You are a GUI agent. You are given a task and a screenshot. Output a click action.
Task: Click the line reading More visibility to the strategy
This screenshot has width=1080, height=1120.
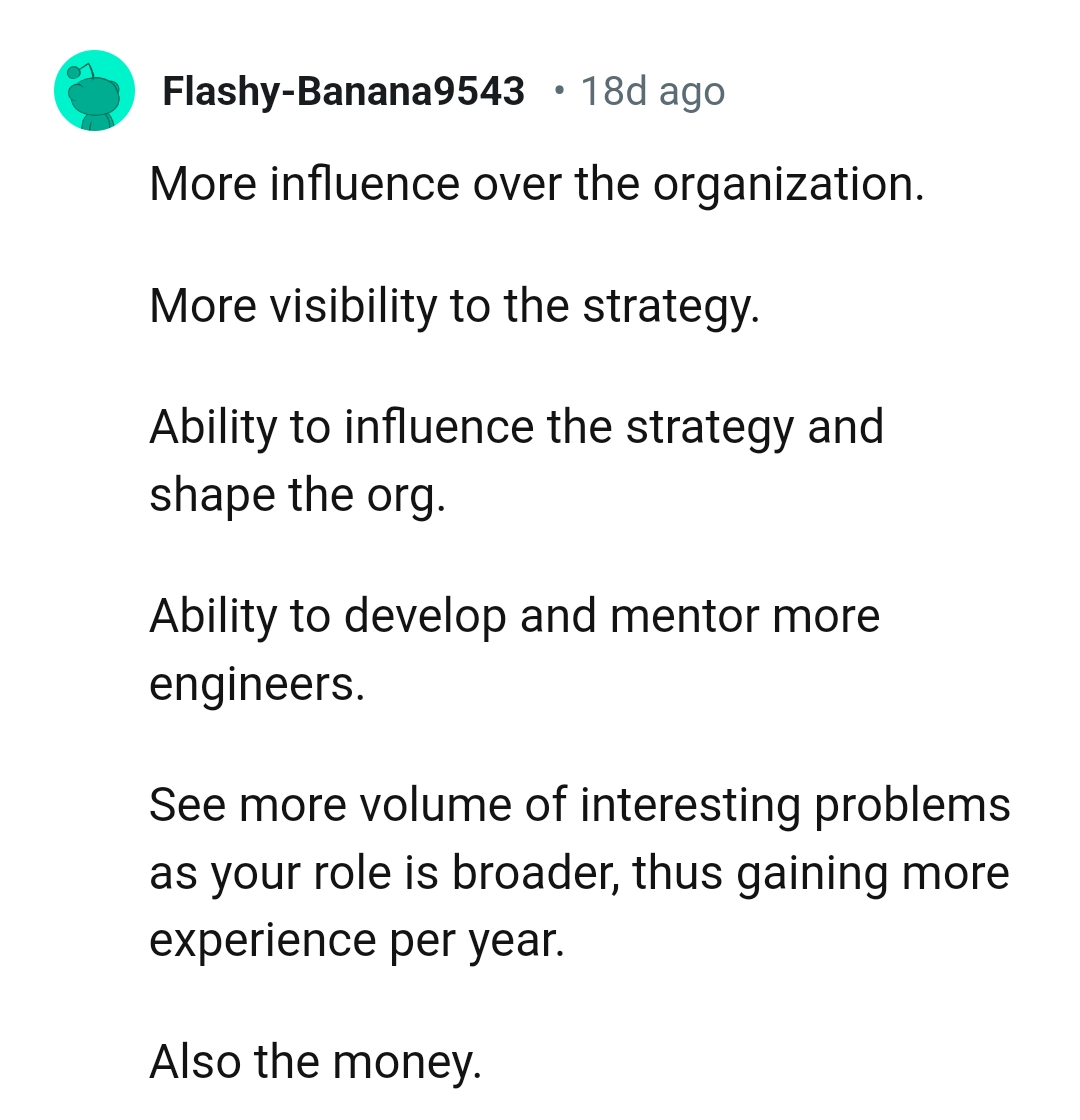tap(455, 305)
